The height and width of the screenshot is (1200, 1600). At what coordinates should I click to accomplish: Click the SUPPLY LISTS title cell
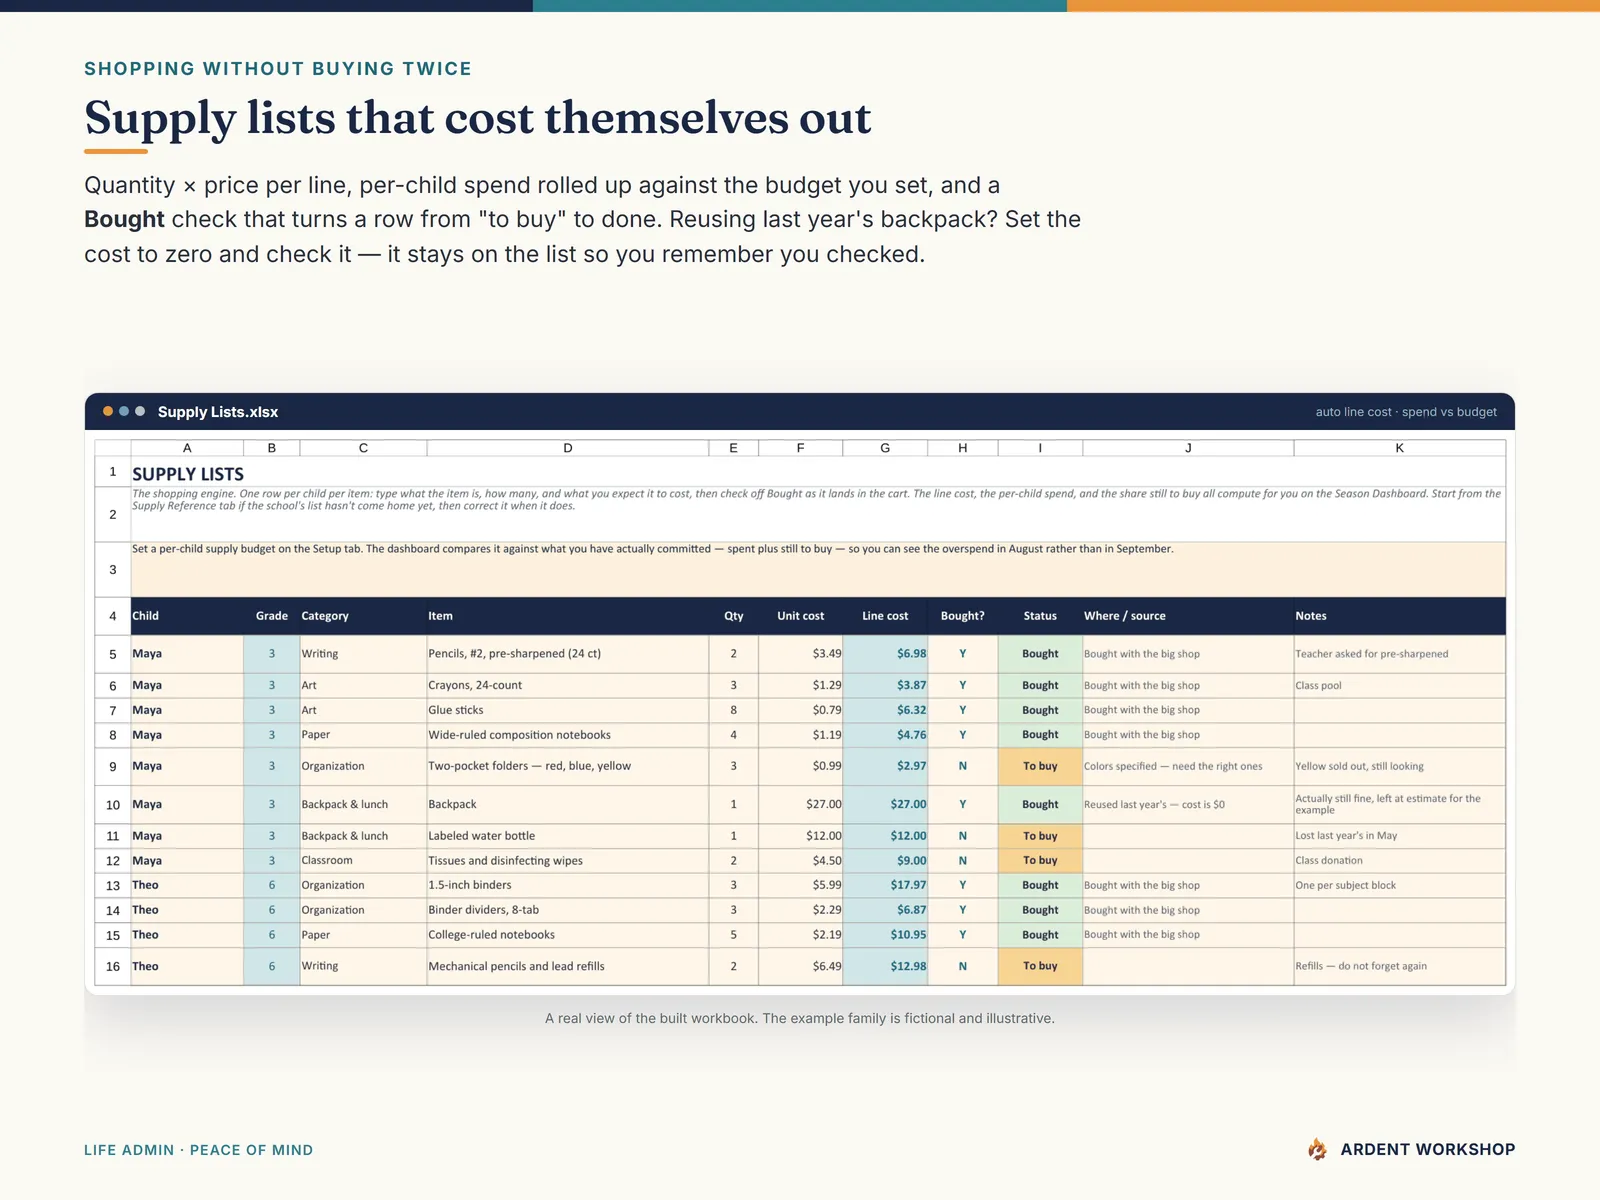pos(818,472)
